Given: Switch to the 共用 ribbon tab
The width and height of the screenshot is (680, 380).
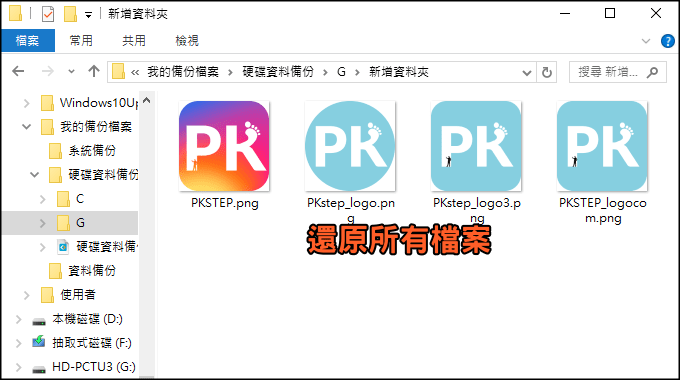Looking at the screenshot, I should click(x=134, y=41).
